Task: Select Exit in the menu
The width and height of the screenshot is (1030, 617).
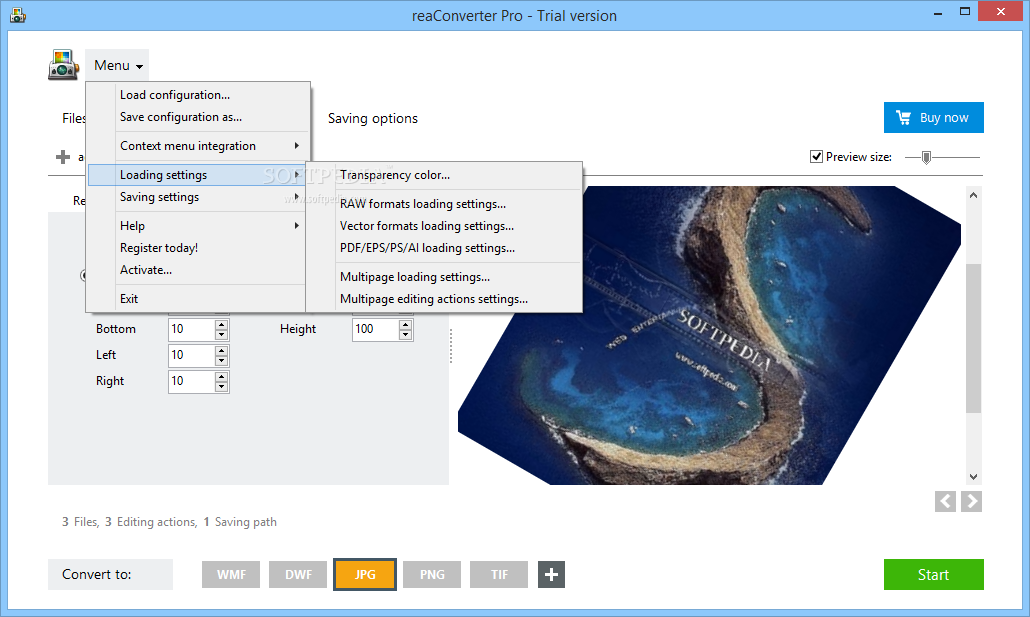Action: tap(197, 298)
